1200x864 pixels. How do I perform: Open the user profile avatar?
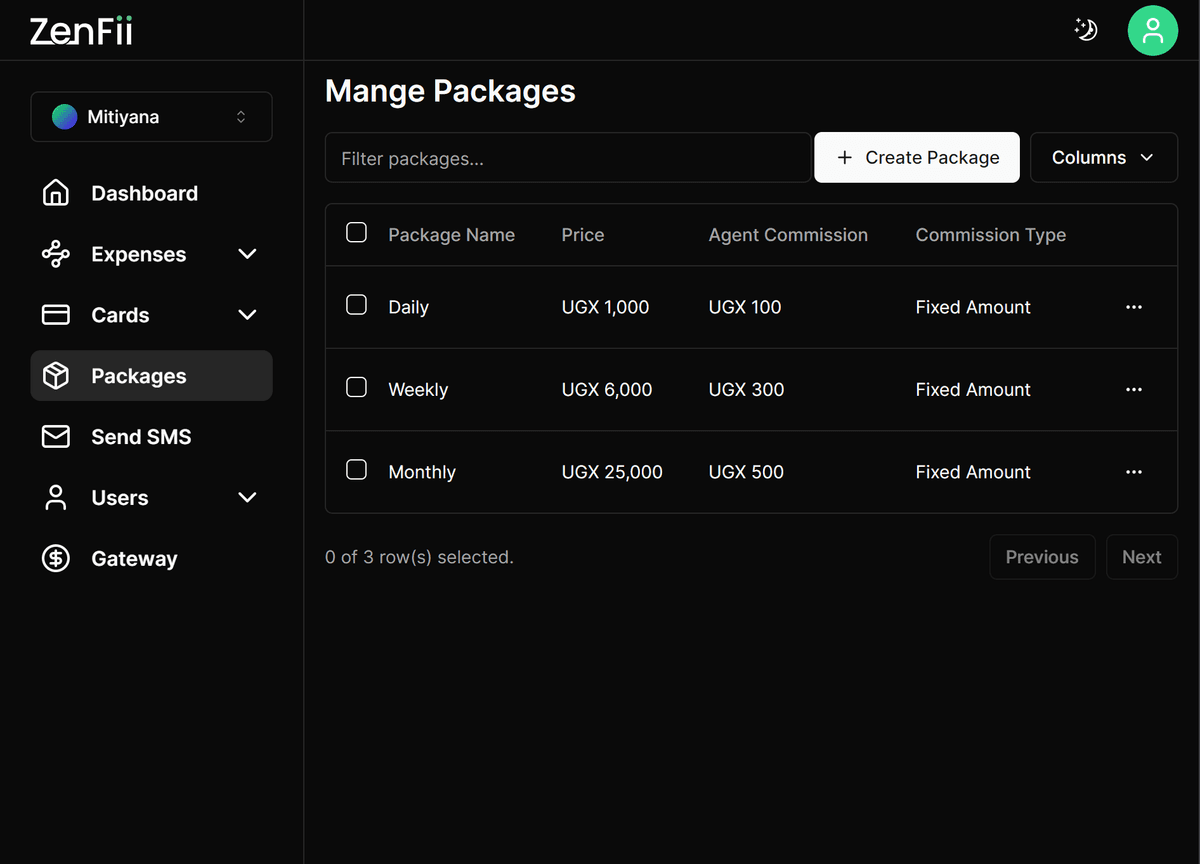(1152, 30)
